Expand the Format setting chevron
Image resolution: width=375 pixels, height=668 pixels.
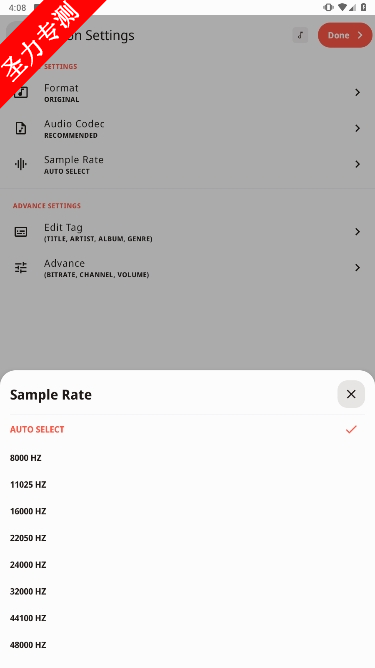click(358, 92)
